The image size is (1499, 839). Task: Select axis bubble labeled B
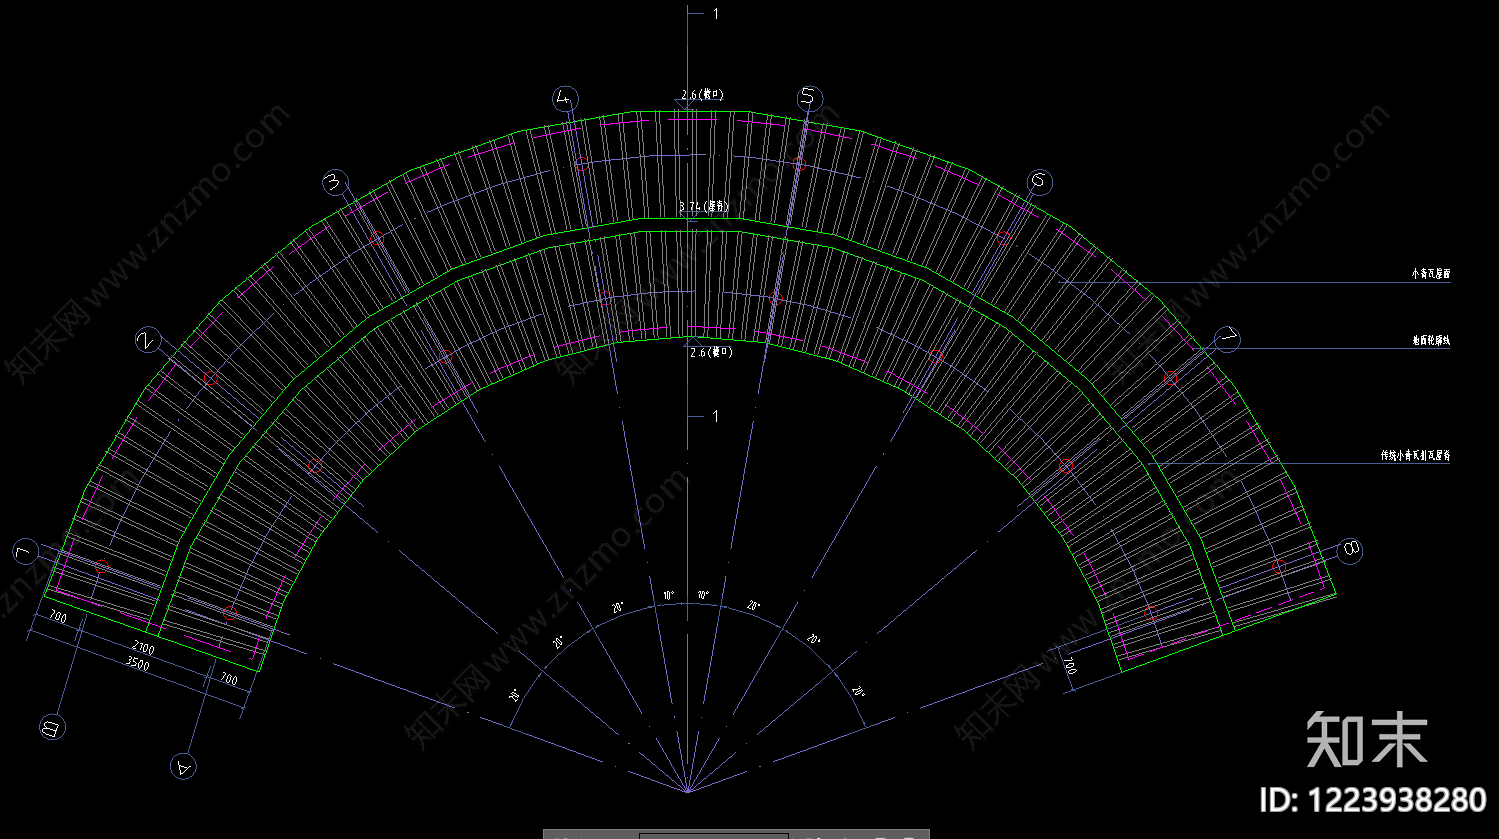pyautogui.click(x=52, y=726)
